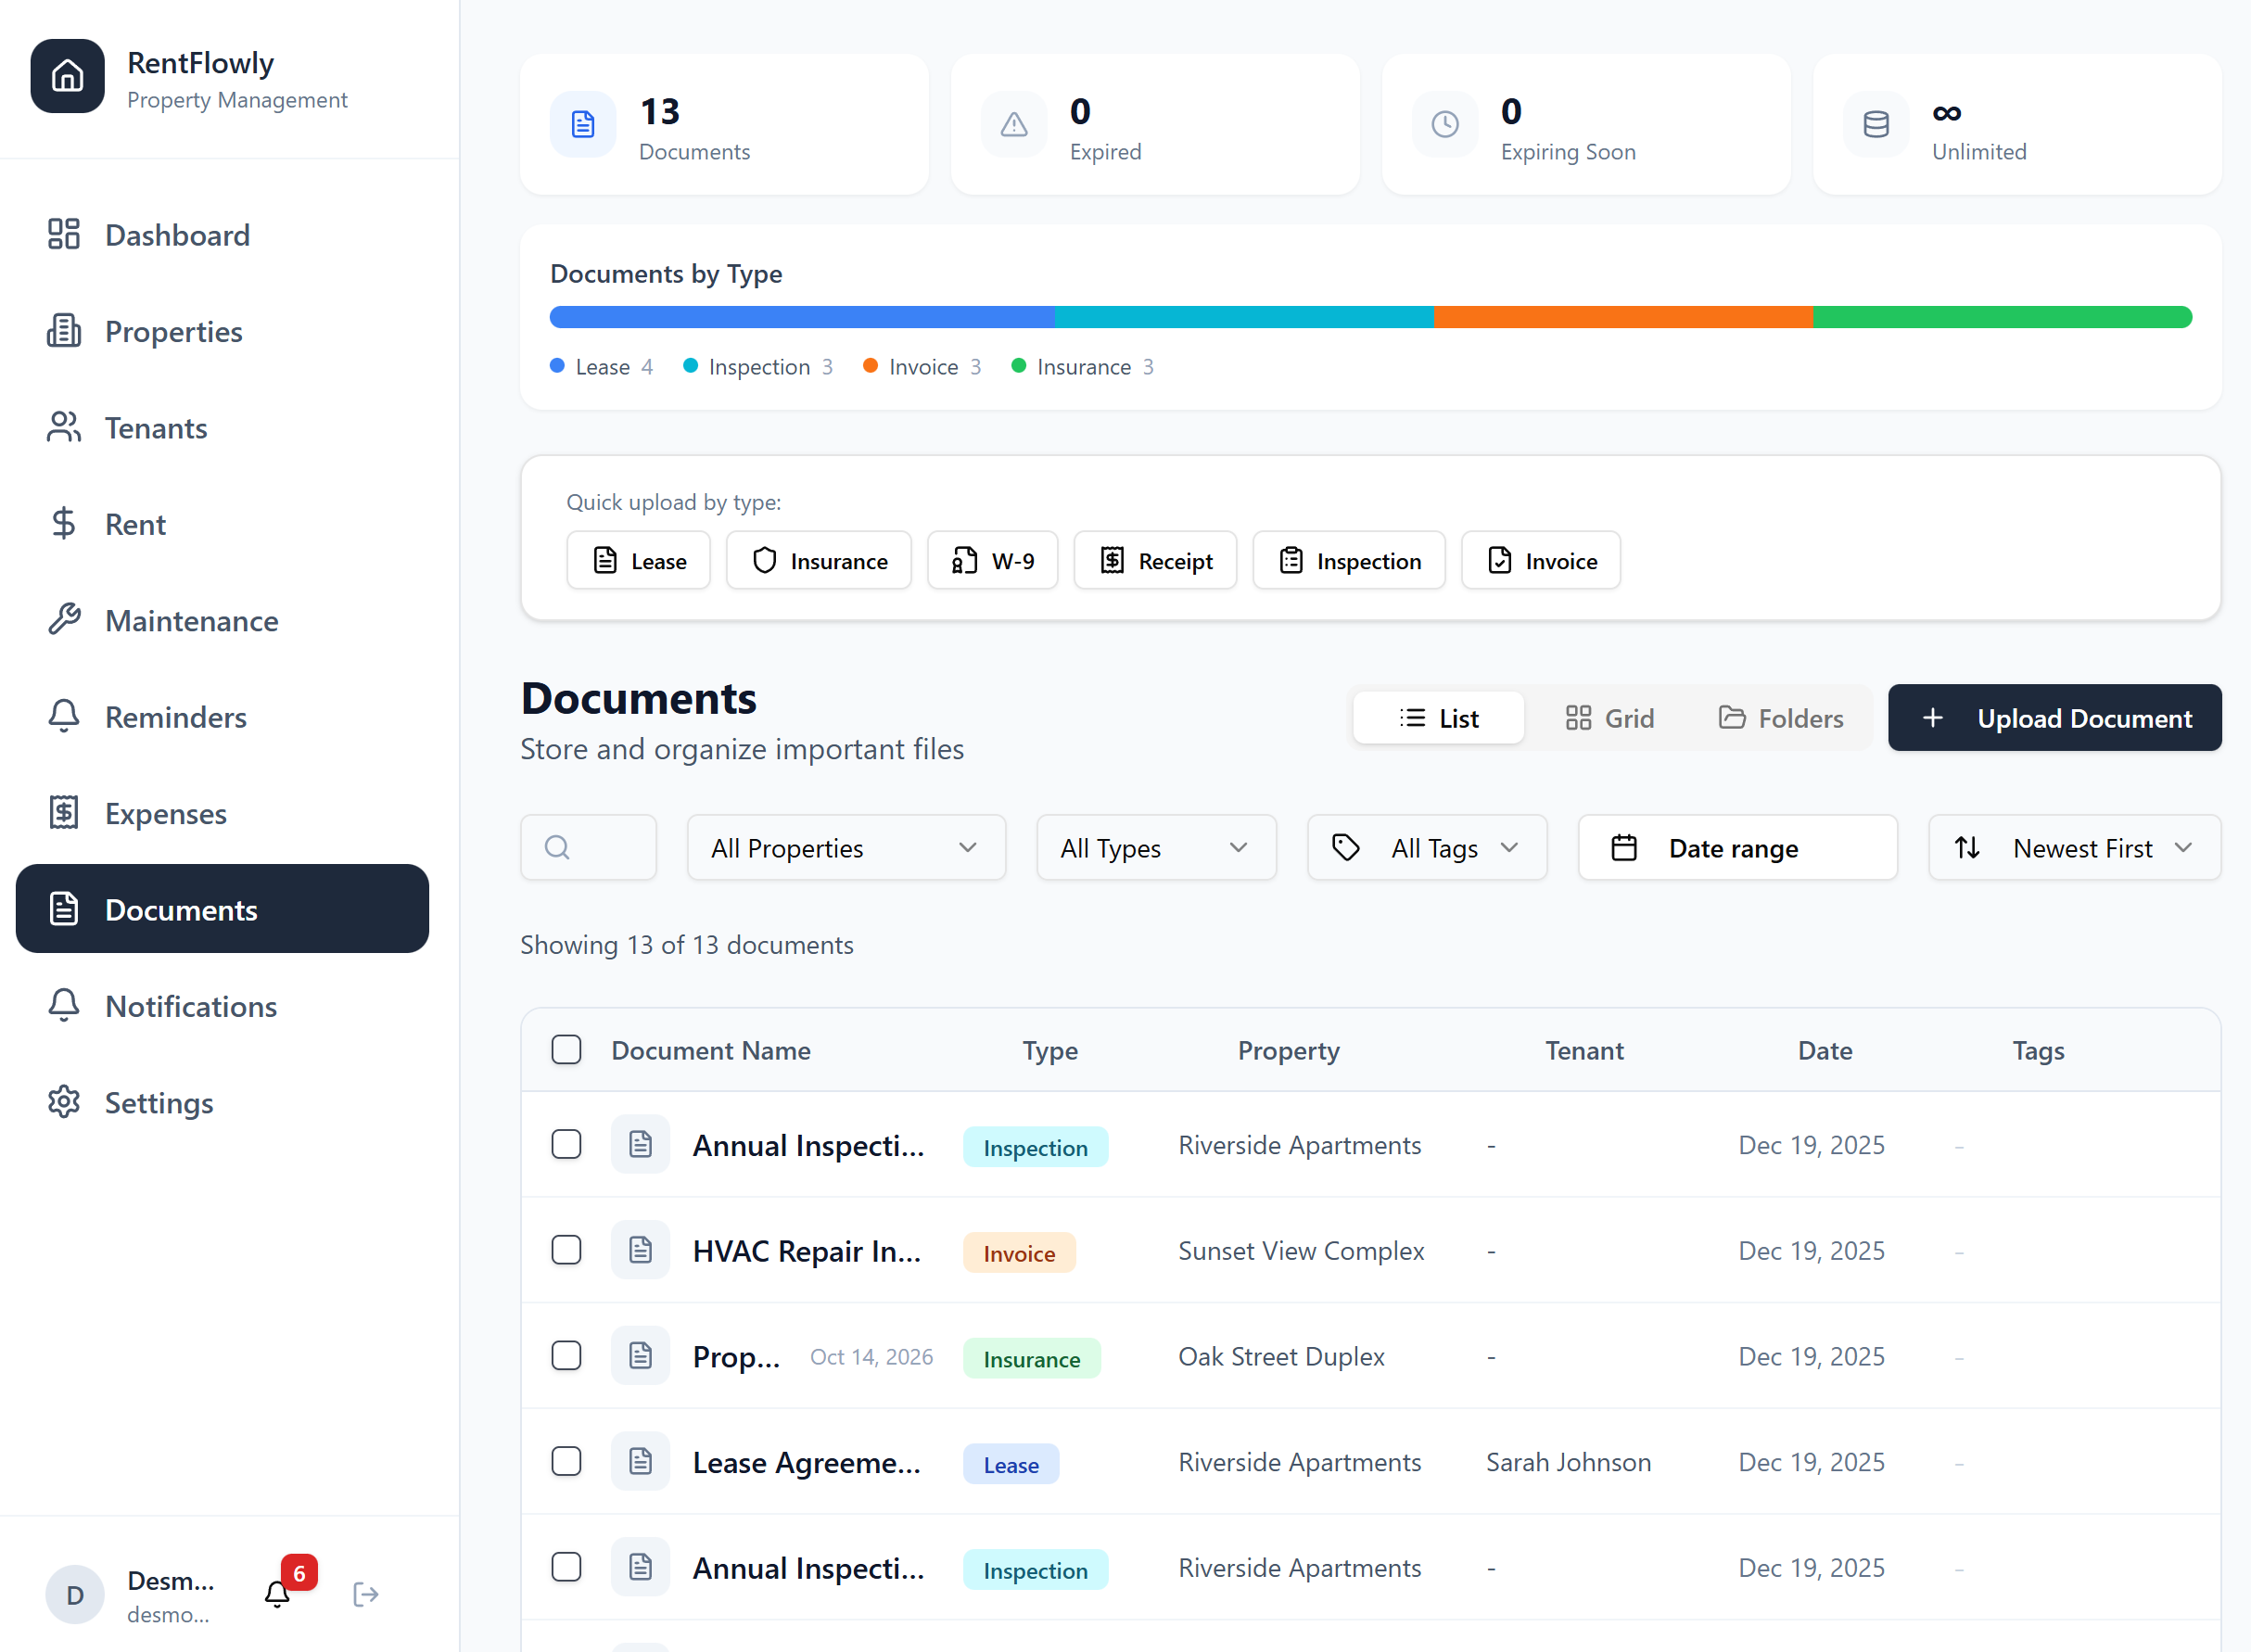Tick the checkbox for Lease Agreement row
The width and height of the screenshot is (2251, 1652).
(x=566, y=1462)
